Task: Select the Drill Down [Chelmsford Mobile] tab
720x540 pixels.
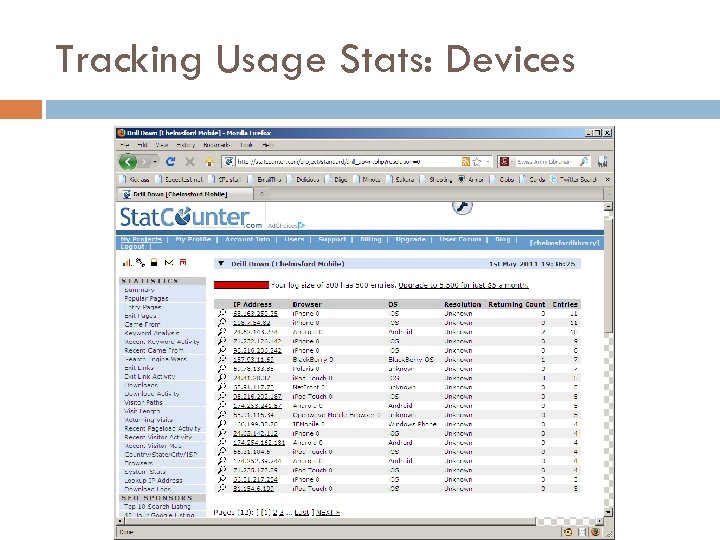Action: click(x=185, y=194)
